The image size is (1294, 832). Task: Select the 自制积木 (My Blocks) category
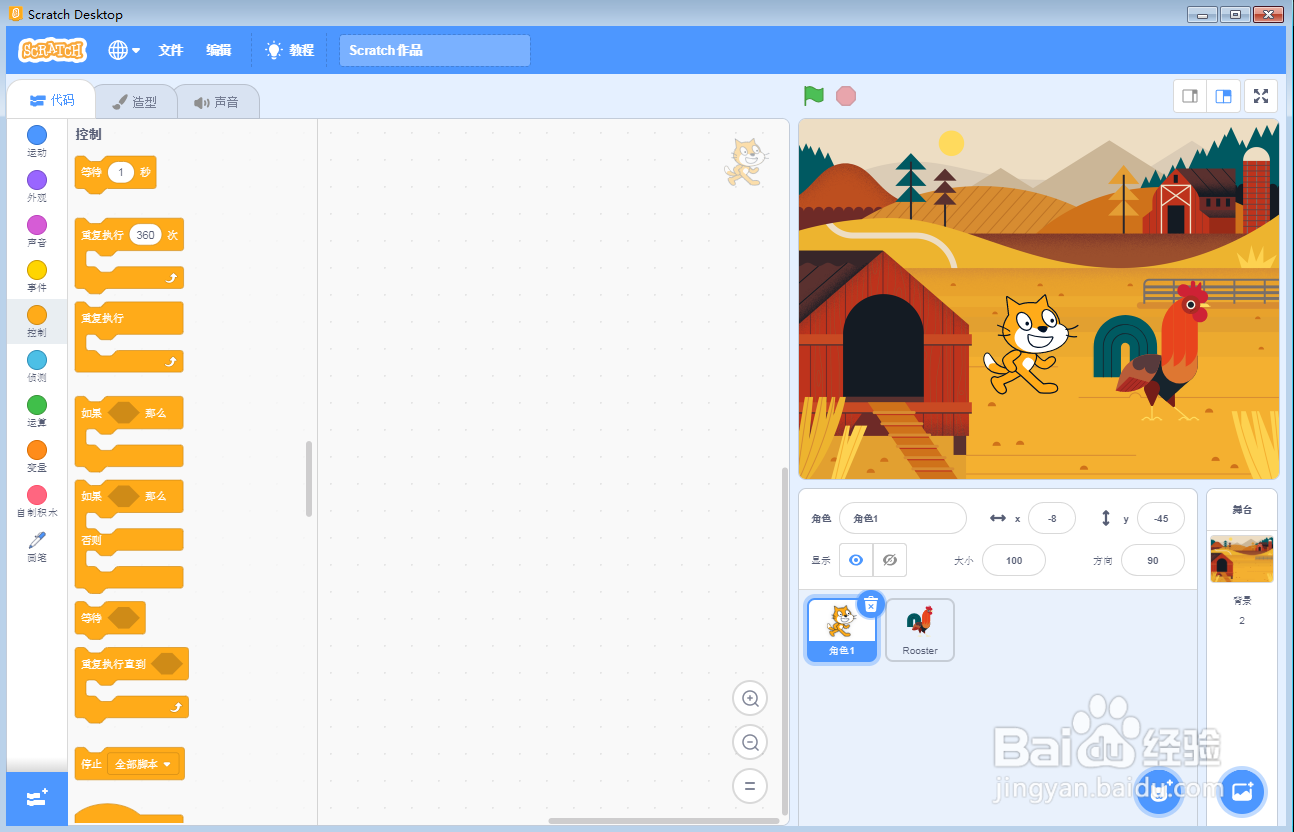(x=37, y=501)
